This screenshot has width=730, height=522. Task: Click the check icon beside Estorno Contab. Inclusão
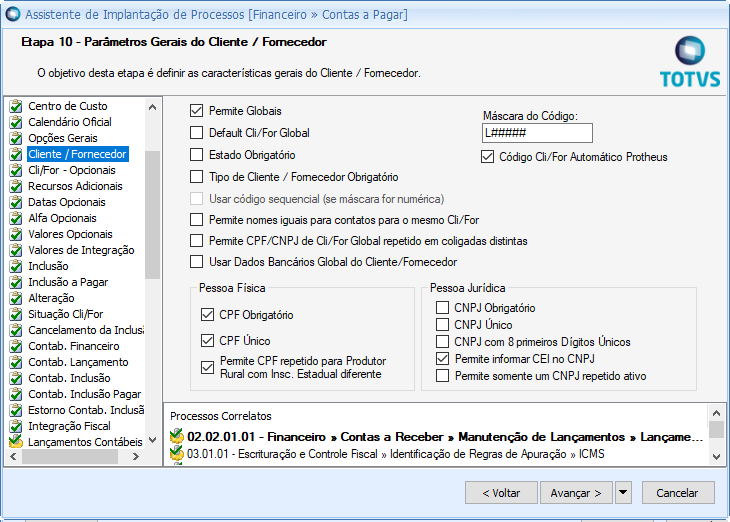point(16,410)
